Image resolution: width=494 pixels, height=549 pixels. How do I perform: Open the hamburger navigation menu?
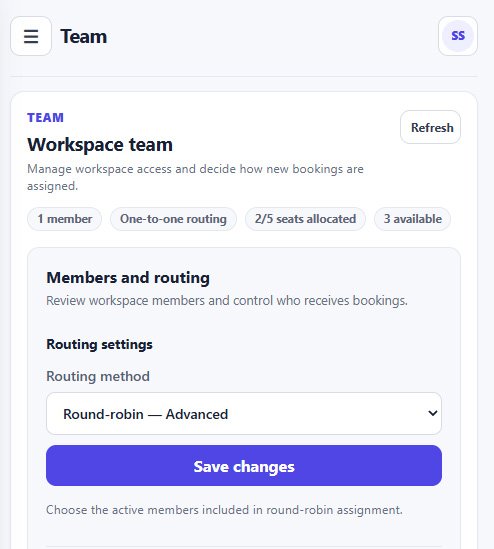click(31, 36)
